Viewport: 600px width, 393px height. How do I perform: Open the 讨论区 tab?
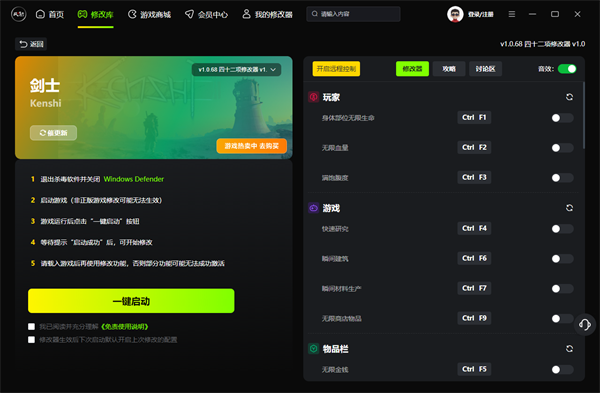pyautogui.click(x=485, y=69)
